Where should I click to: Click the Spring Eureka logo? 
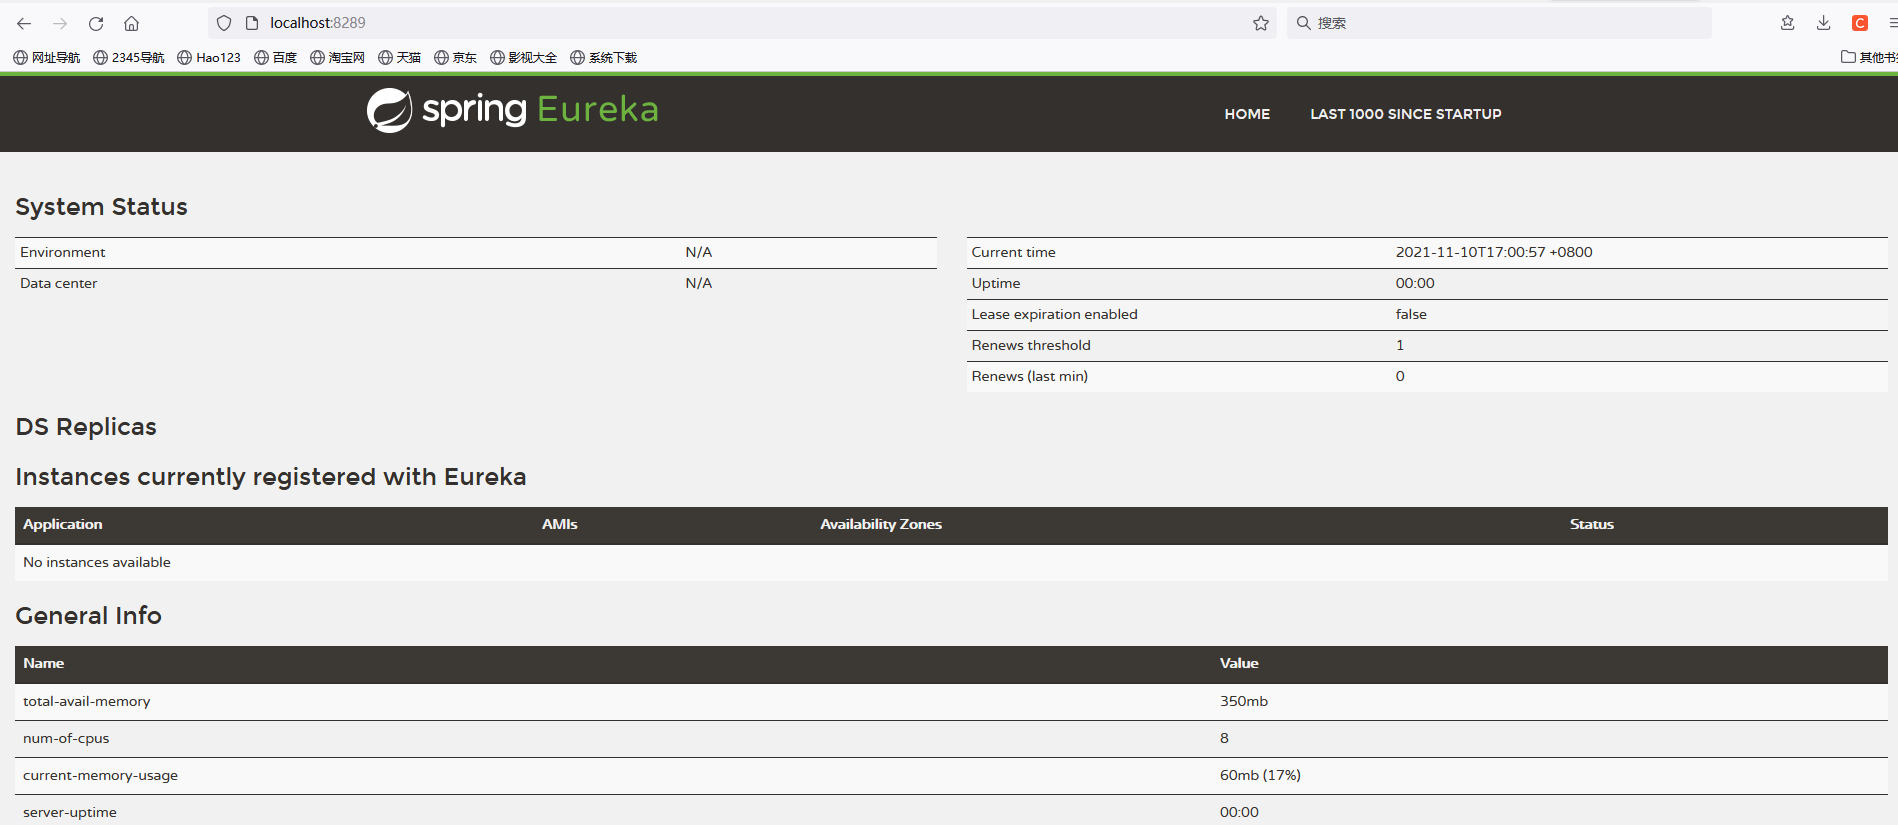(x=512, y=110)
